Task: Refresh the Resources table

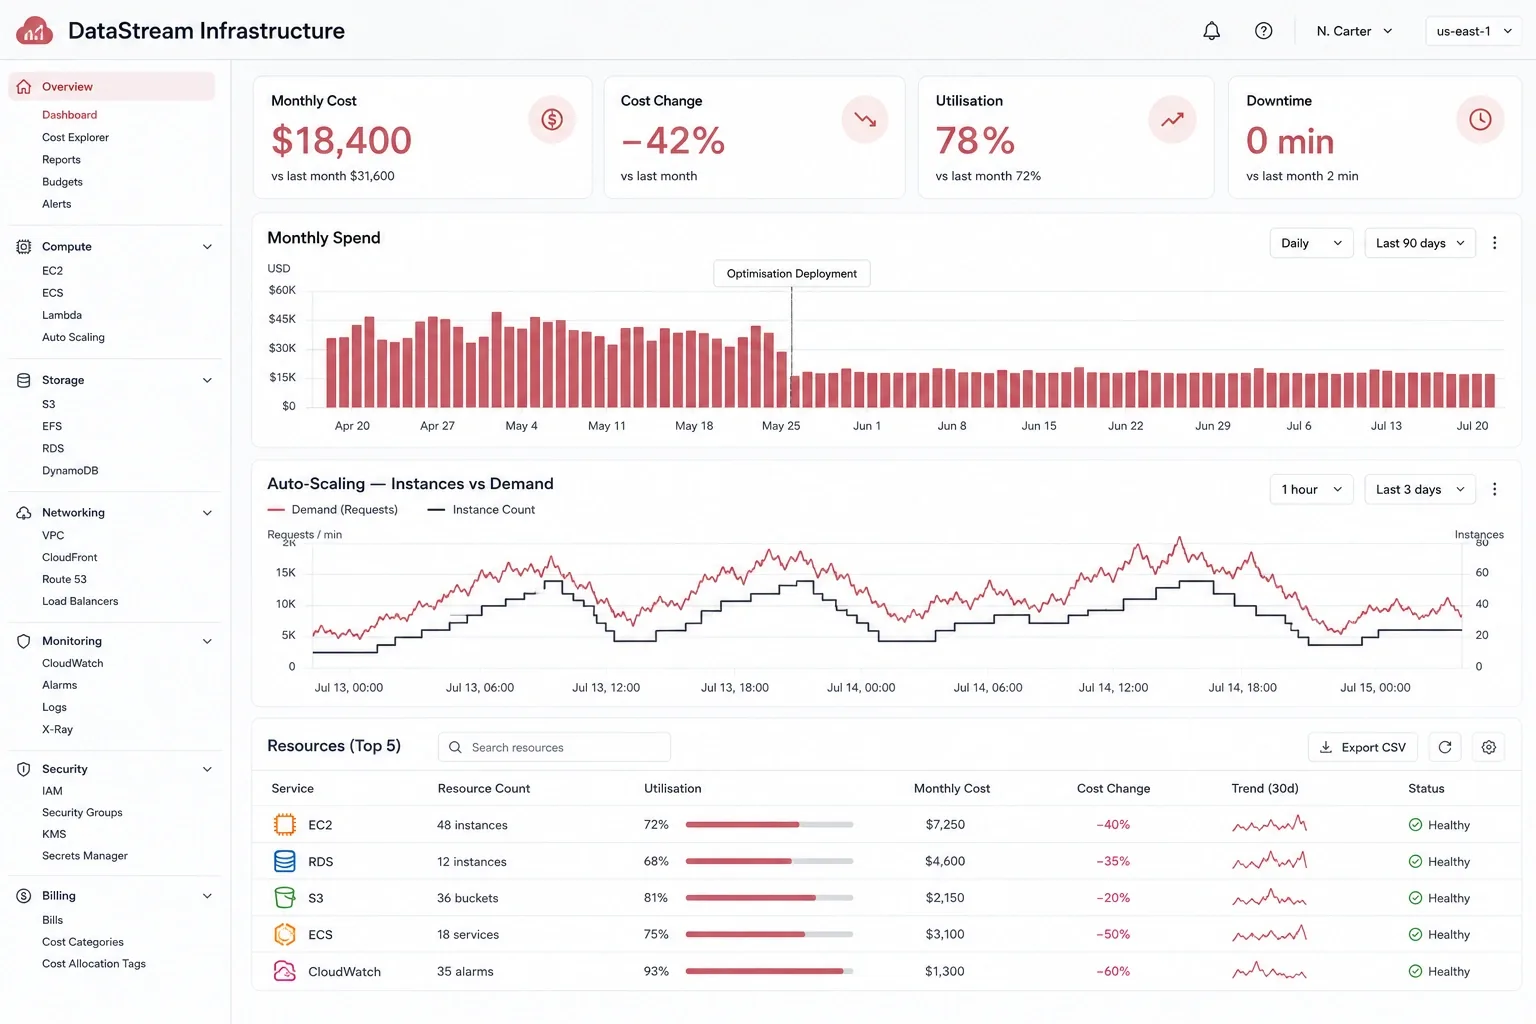Action: point(1445,747)
